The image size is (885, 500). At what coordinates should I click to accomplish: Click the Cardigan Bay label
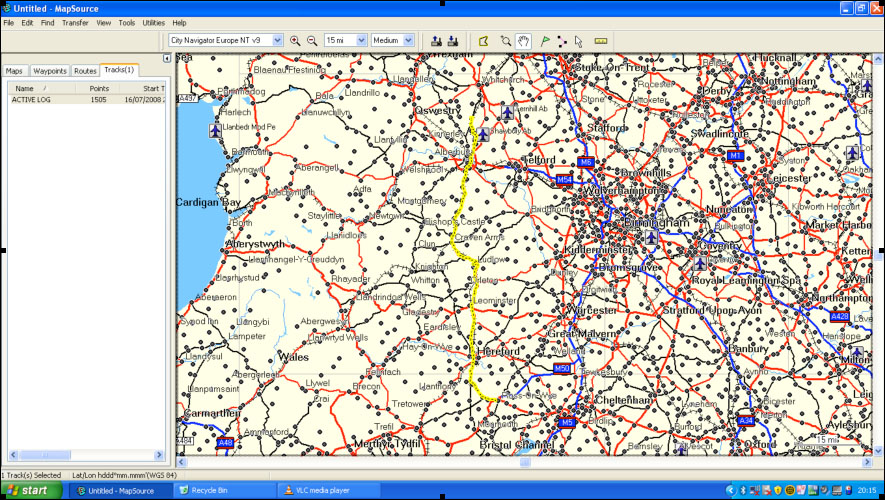point(208,202)
